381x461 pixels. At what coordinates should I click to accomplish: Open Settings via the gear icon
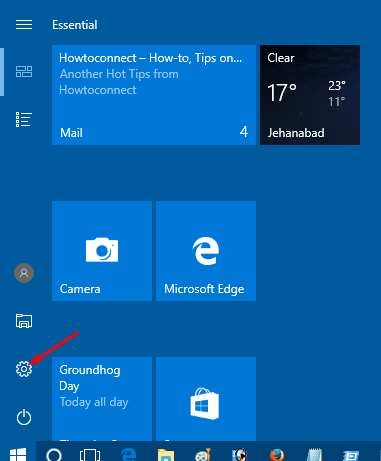pos(24,369)
